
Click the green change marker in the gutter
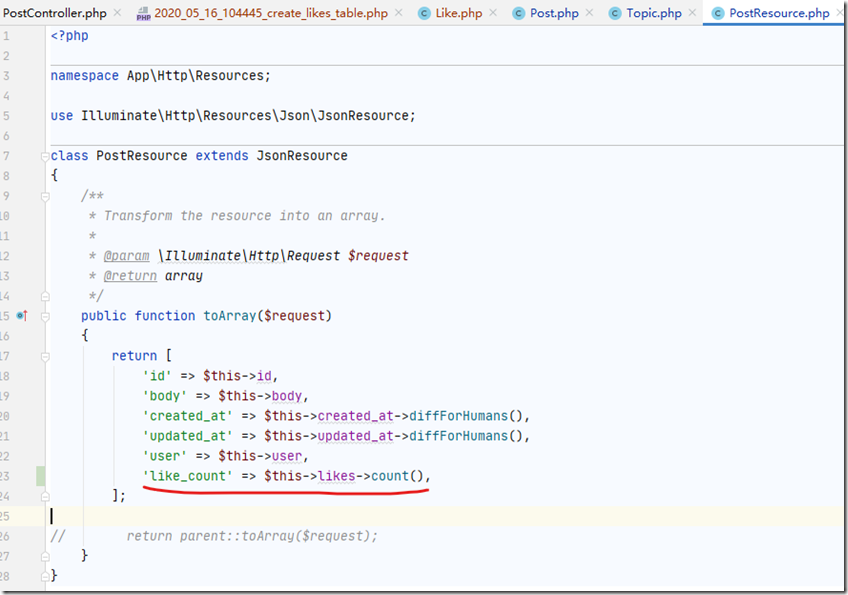click(x=41, y=476)
